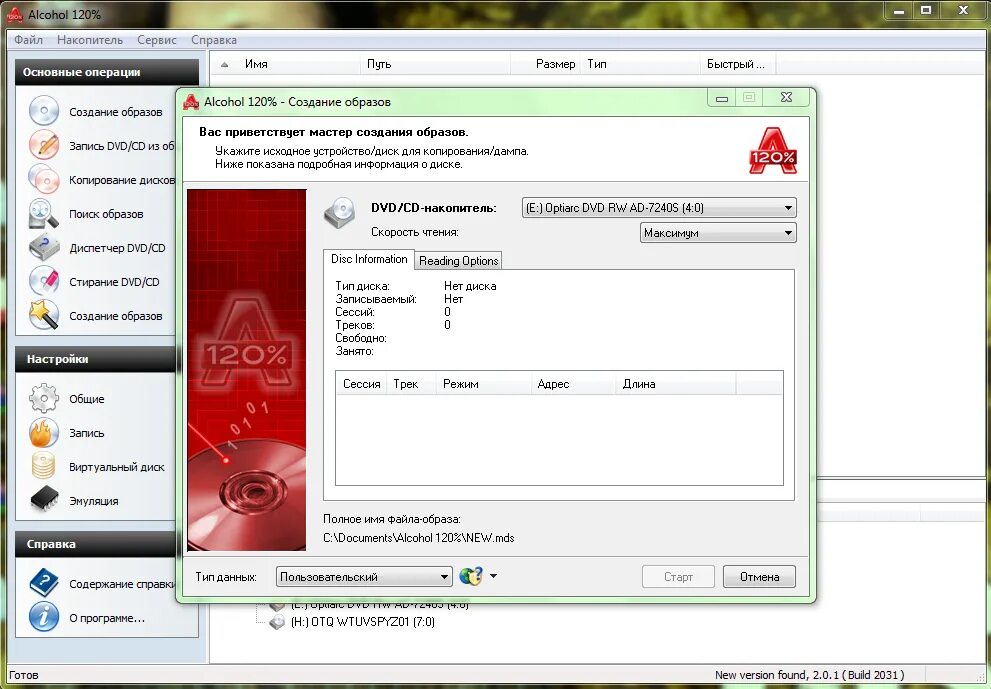Image resolution: width=991 pixels, height=689 pixels.
Task: Open Эмуляция settings link
Action: [x=94, y=501]
